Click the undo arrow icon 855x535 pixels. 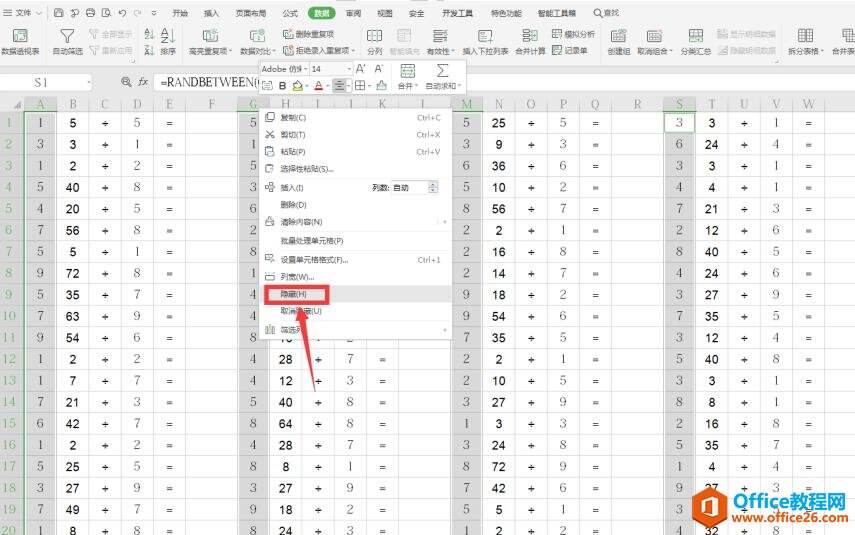122,13
